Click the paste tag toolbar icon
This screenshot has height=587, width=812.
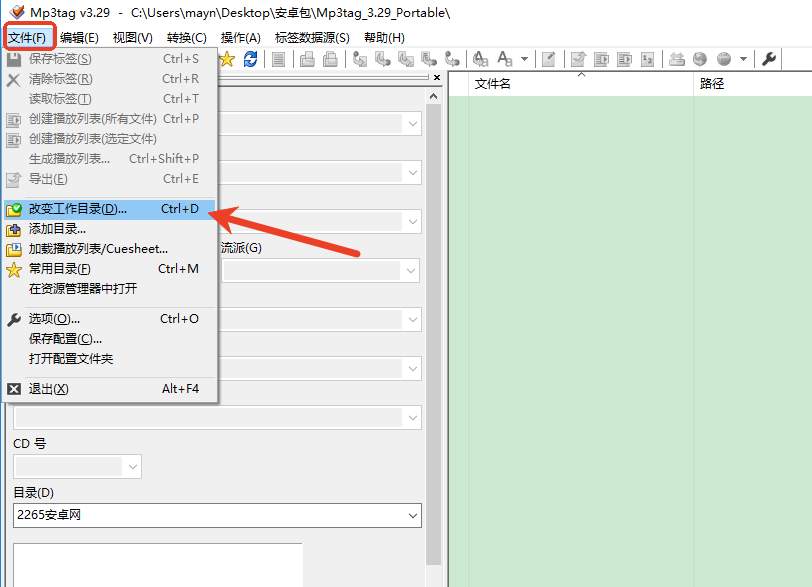(x=330, y=60)
